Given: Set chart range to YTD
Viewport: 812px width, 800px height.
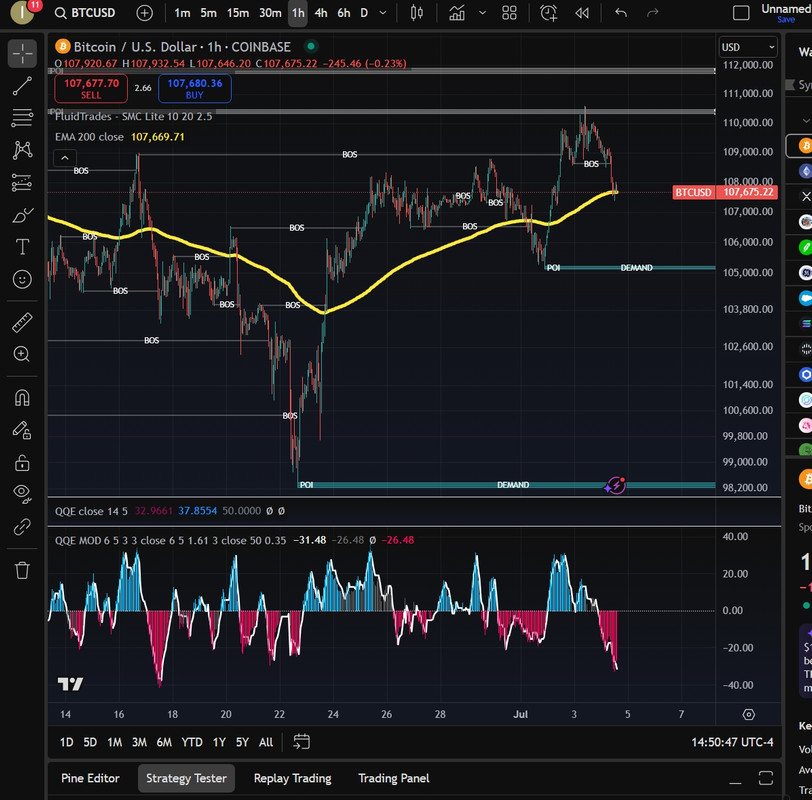Looking at the screenshot, I should 192,742.
